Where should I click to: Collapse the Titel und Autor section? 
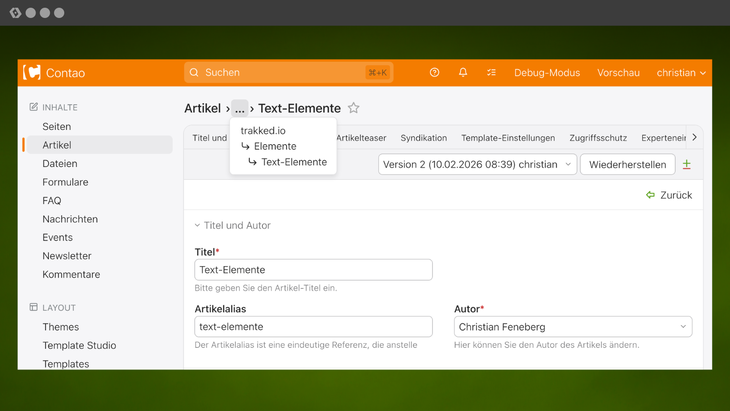(232, 226)
